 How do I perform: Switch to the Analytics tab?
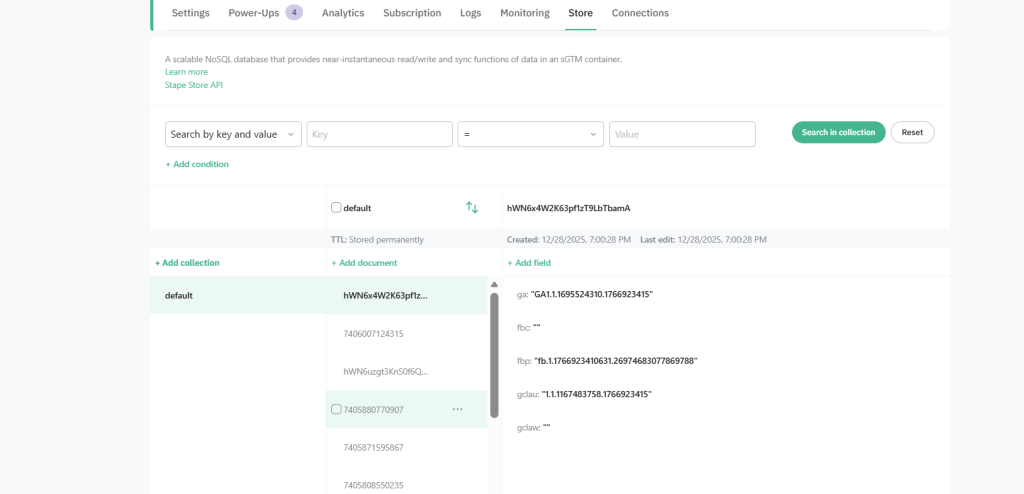[343, 13]
